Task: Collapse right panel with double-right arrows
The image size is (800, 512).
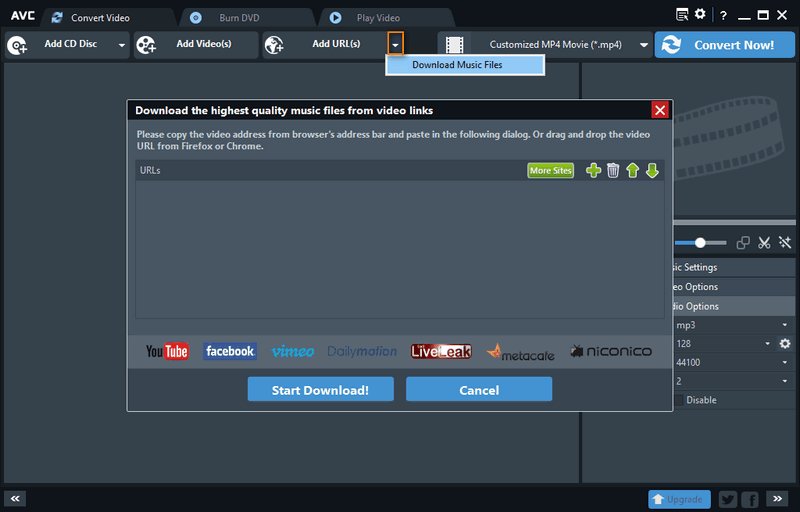Action: [777, 498]
